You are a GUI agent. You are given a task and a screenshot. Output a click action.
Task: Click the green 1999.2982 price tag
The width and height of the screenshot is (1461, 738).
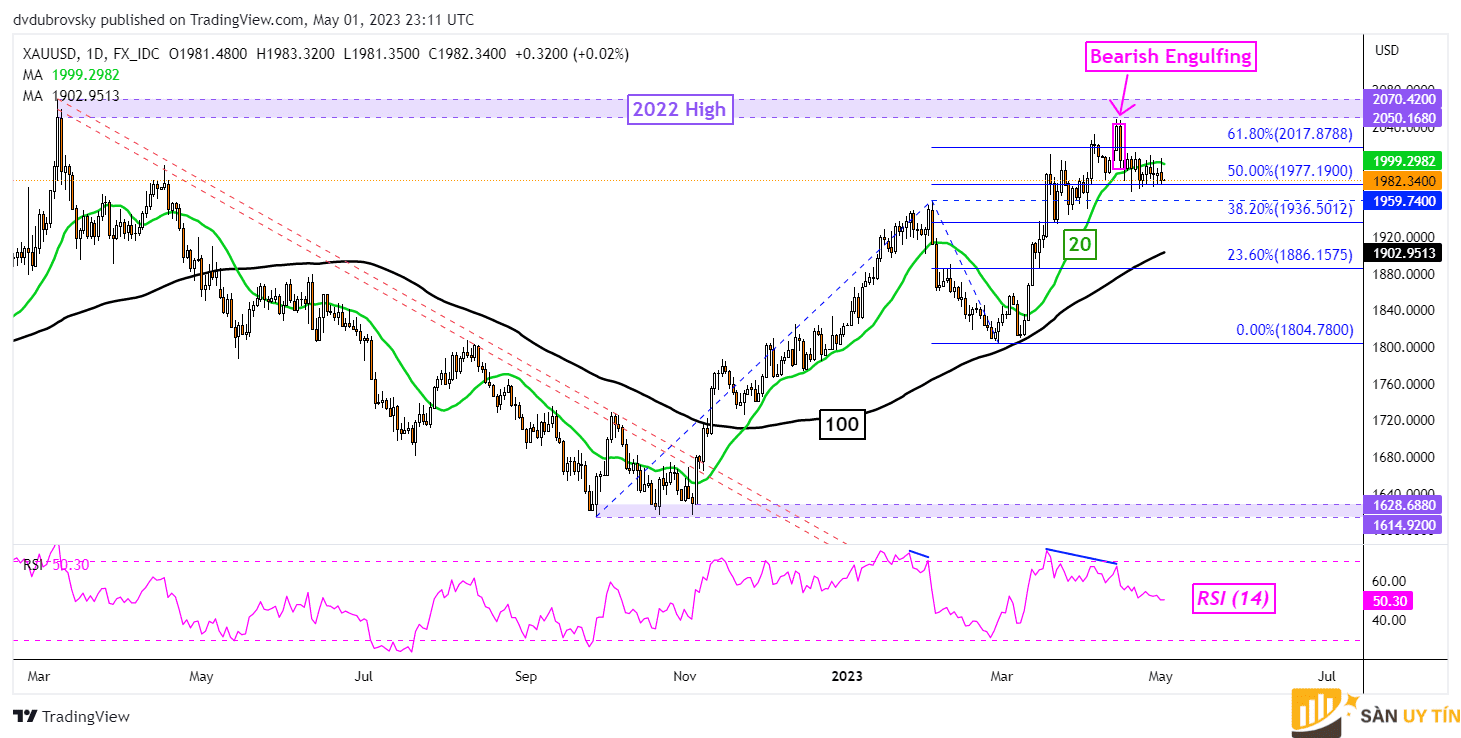coord(1405,161)
